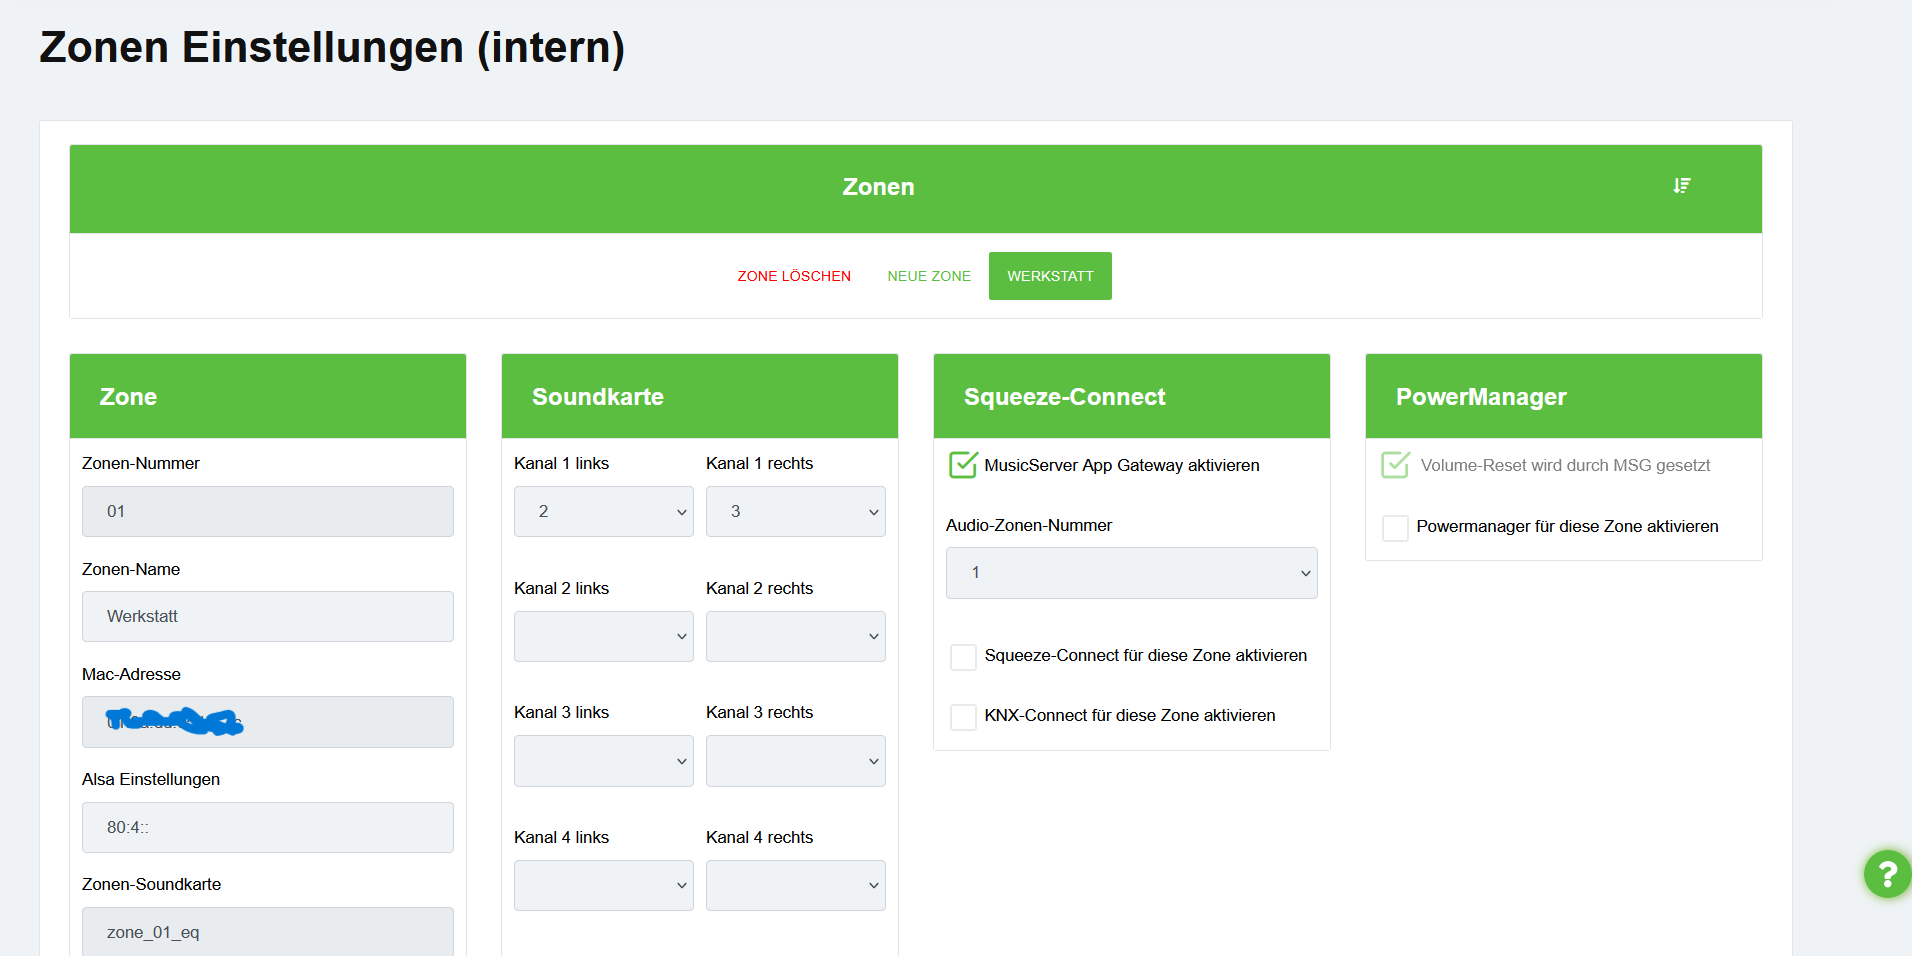
Task: Open the Kanal 2 links dropdown
Action: pos(603,637)
